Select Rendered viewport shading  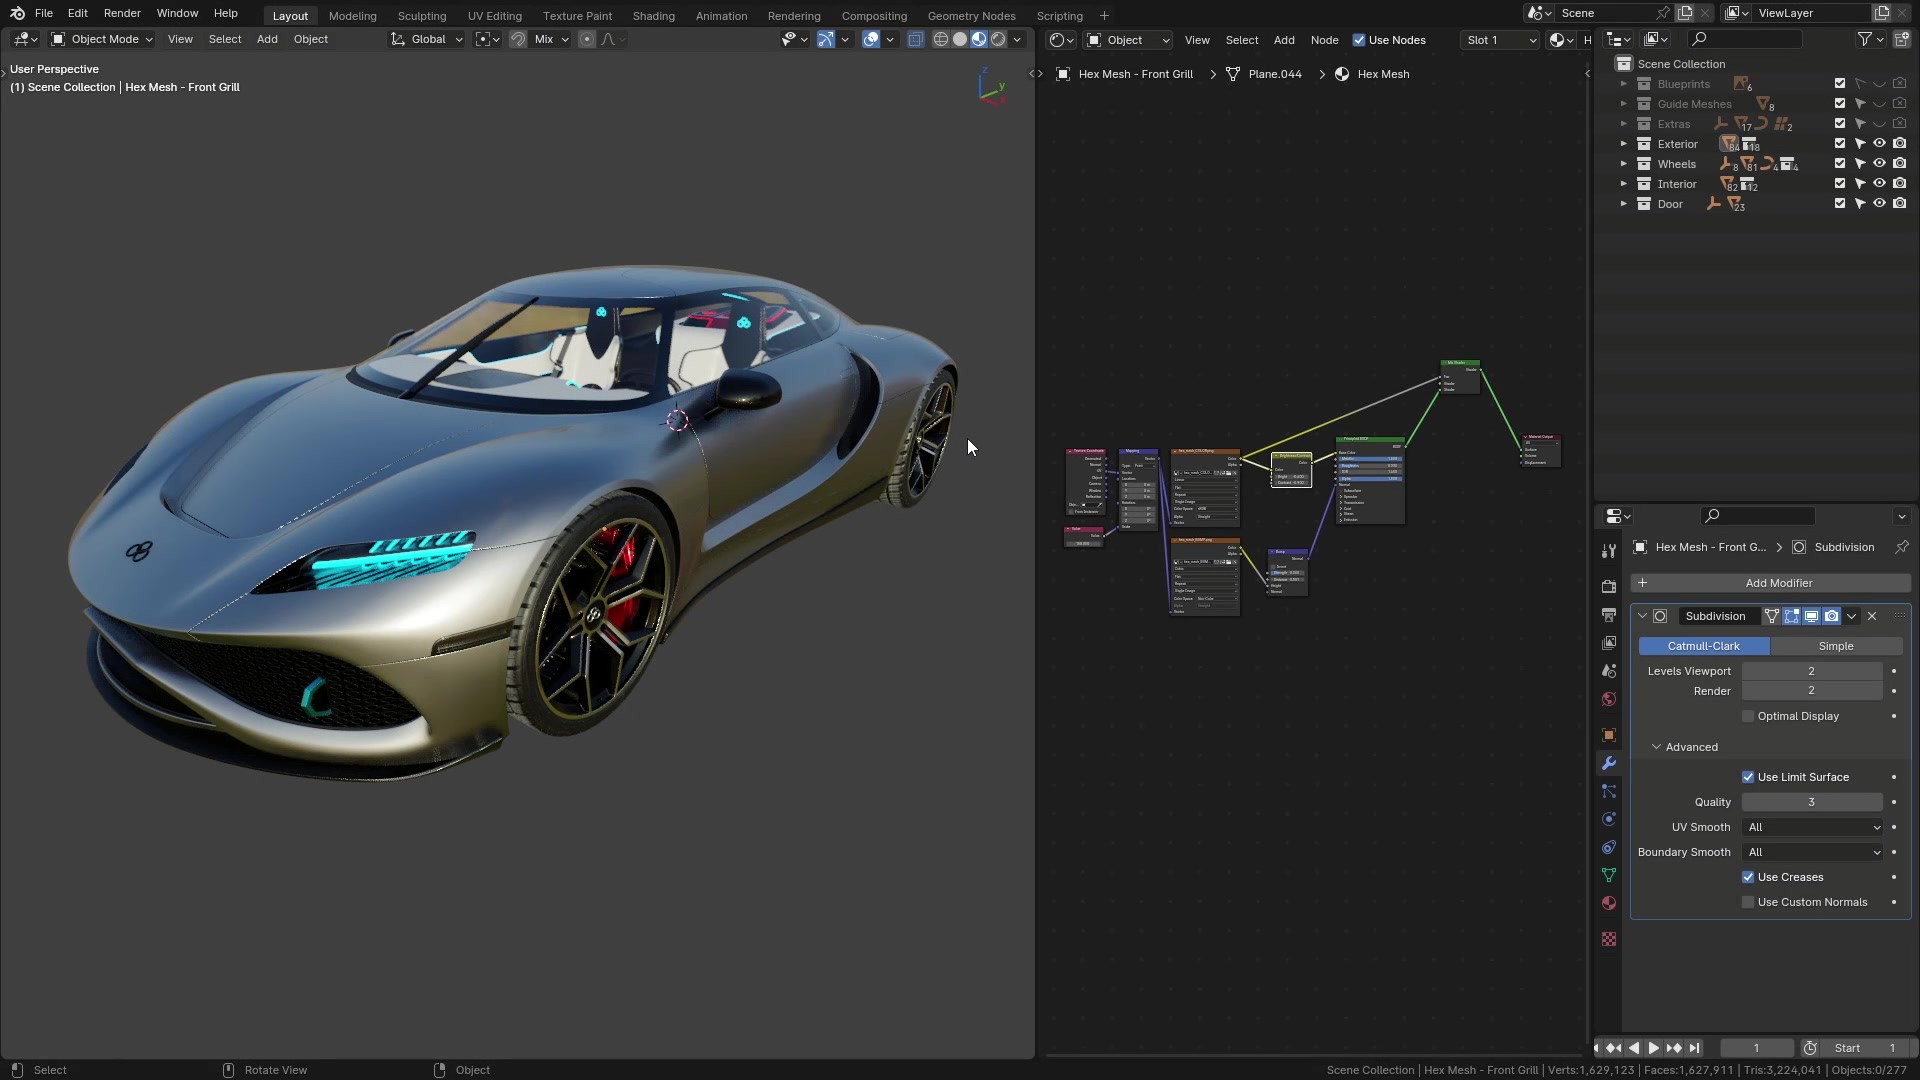click(x=998, y=39)
